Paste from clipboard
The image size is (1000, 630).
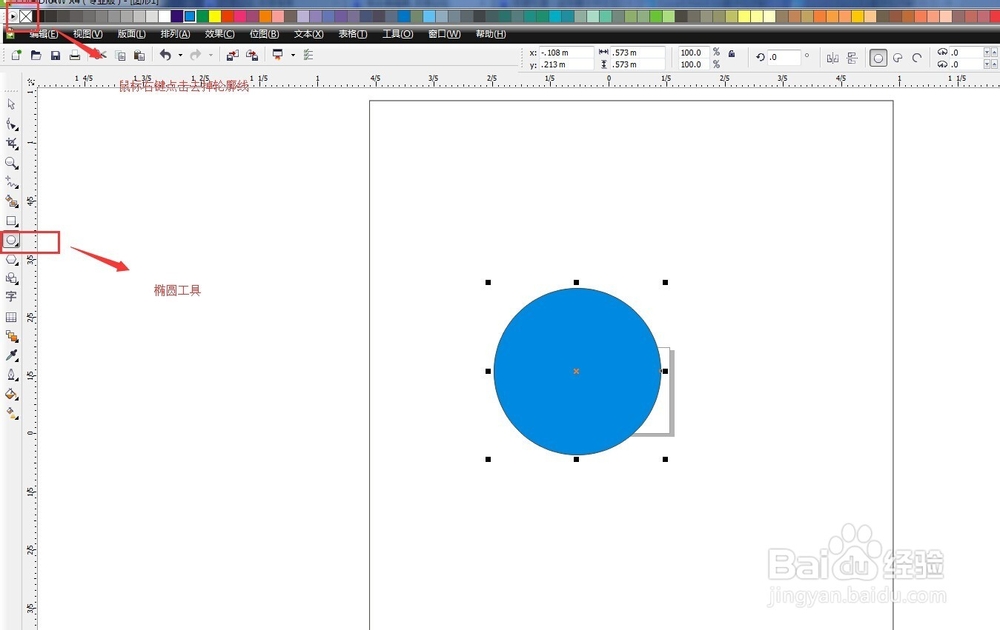pyautogui.click(x=139, y=55)
